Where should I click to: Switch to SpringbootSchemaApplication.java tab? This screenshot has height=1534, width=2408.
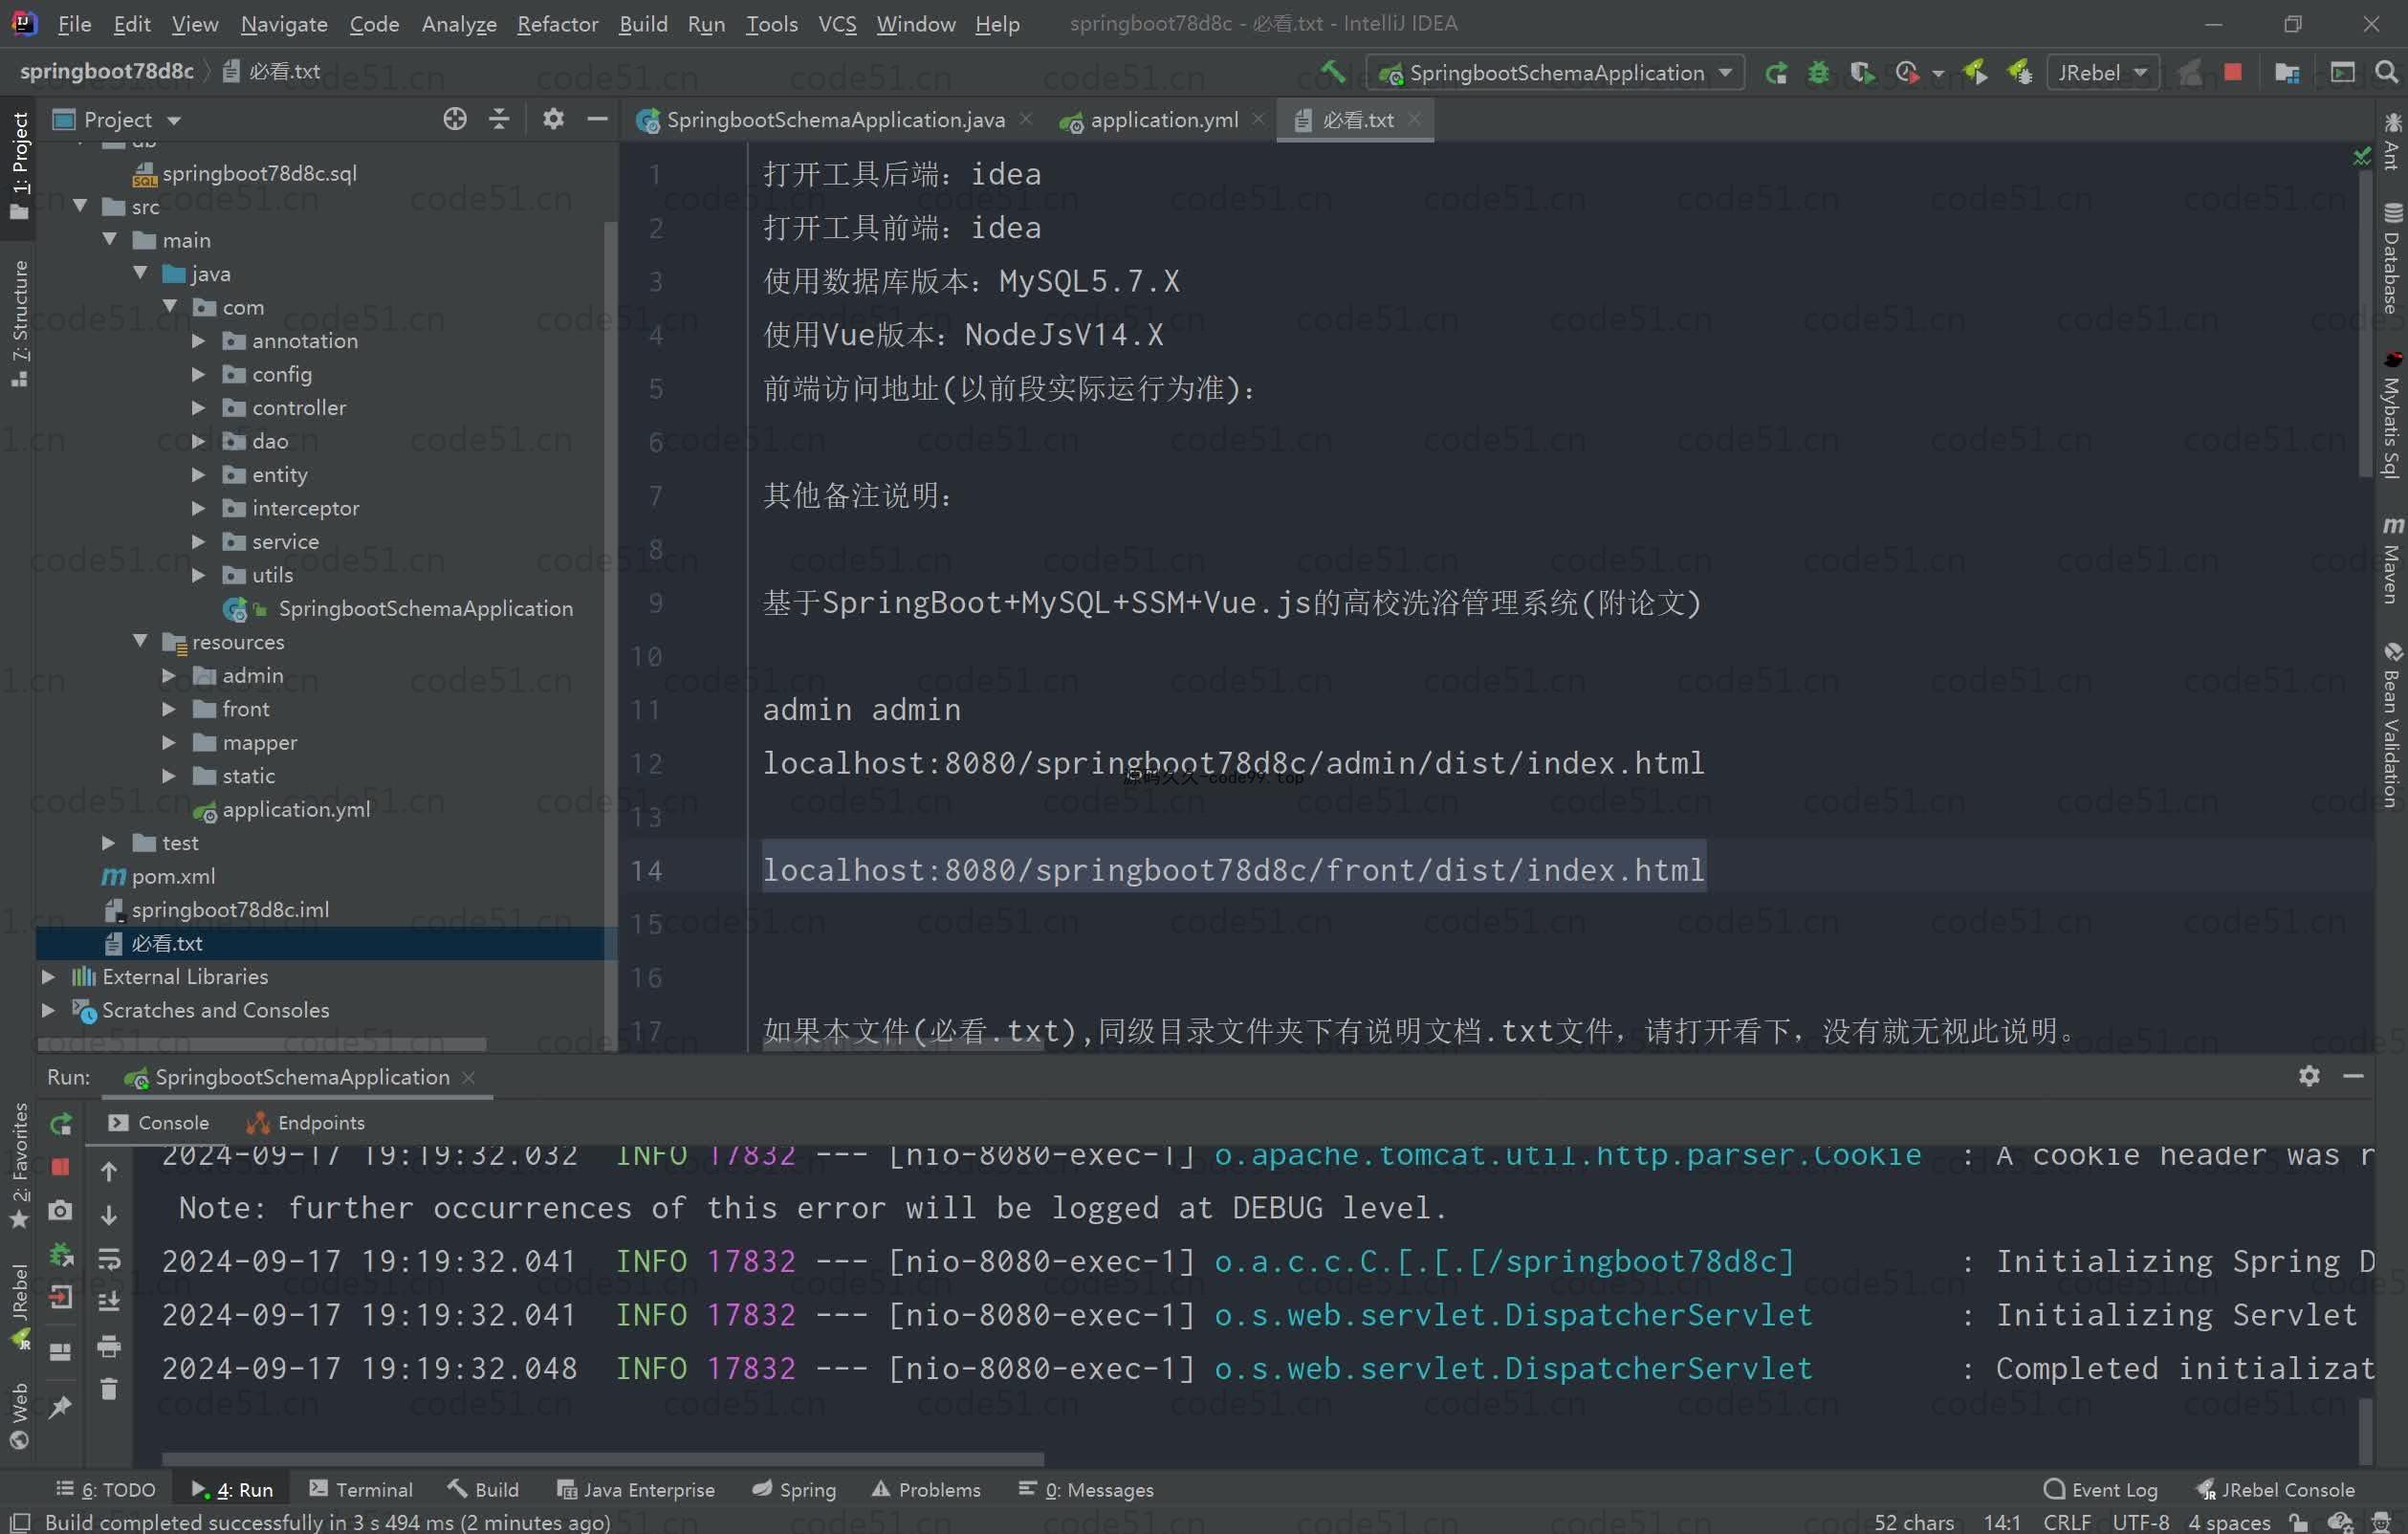click(833, 119)
